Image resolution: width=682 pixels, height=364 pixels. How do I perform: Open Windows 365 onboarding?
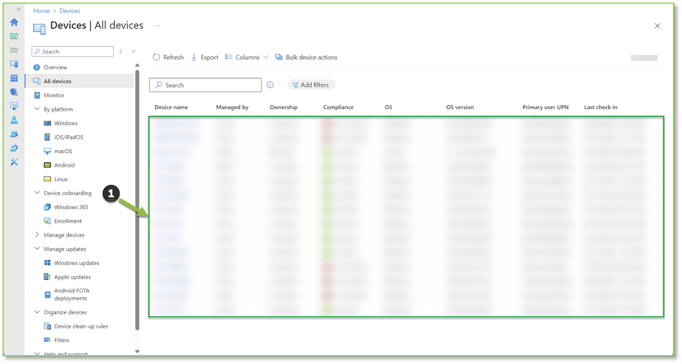pyautogui.click(x=71, y=207)
